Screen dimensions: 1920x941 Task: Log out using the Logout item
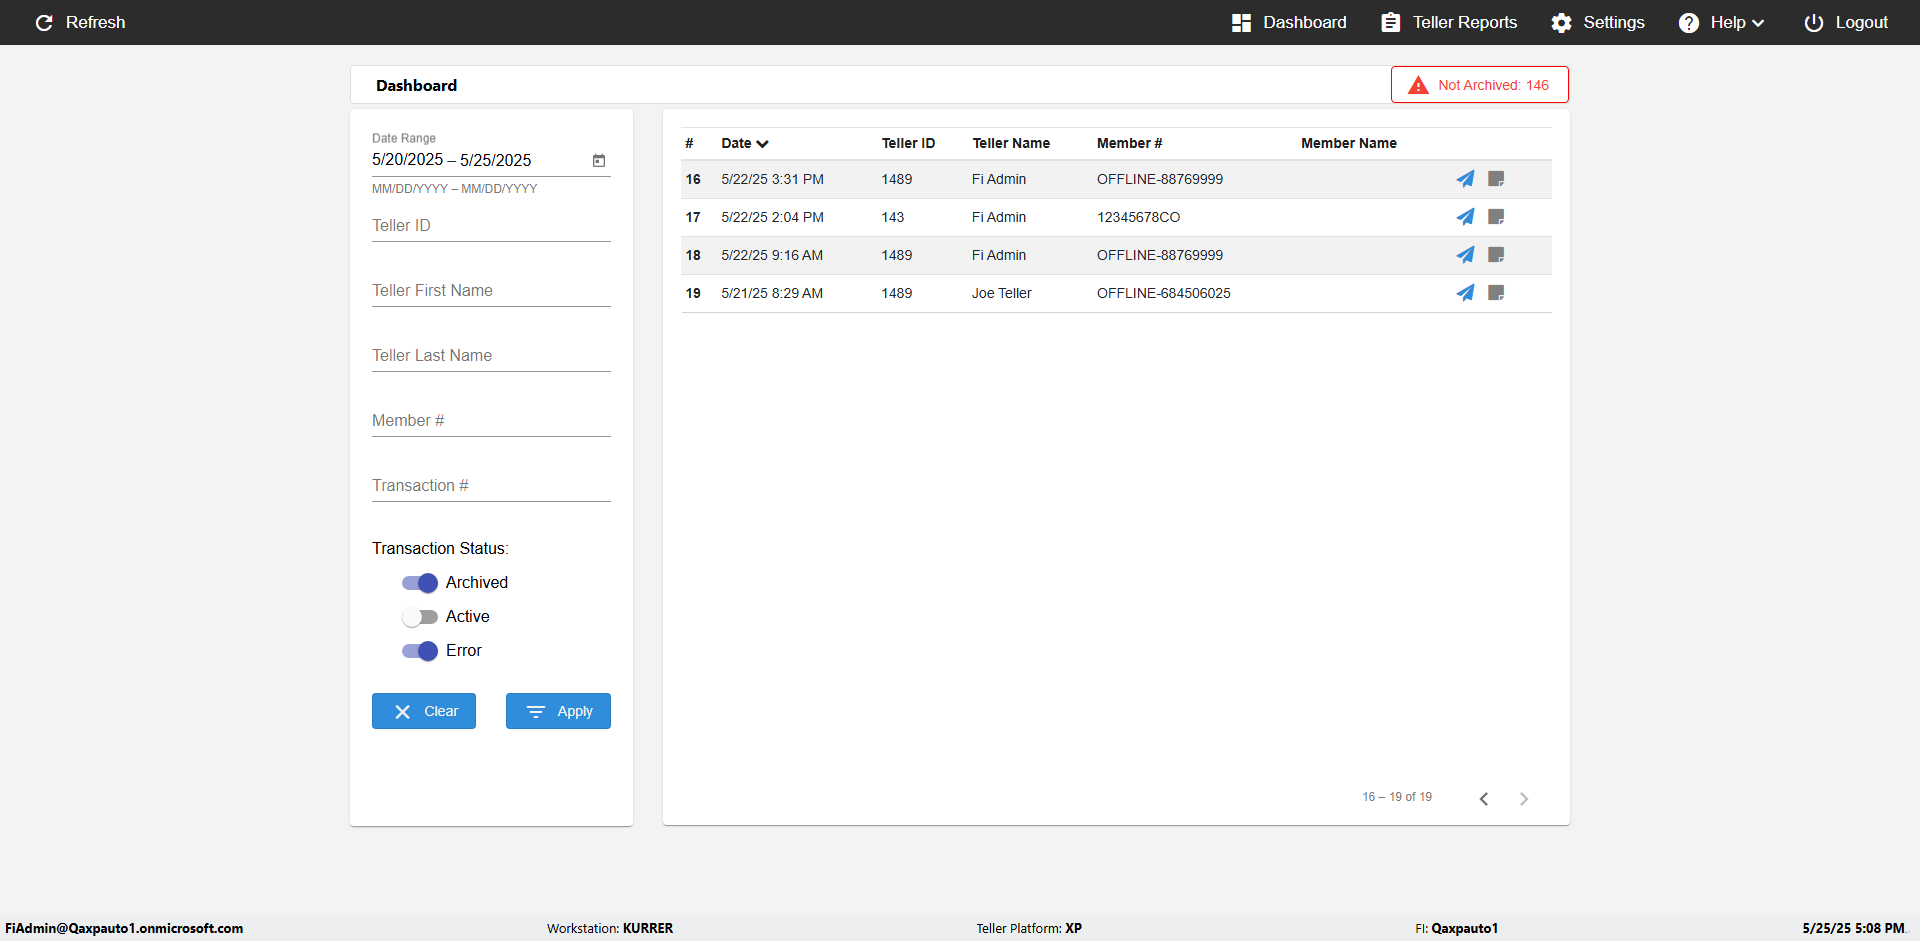tap(1846, 22)
